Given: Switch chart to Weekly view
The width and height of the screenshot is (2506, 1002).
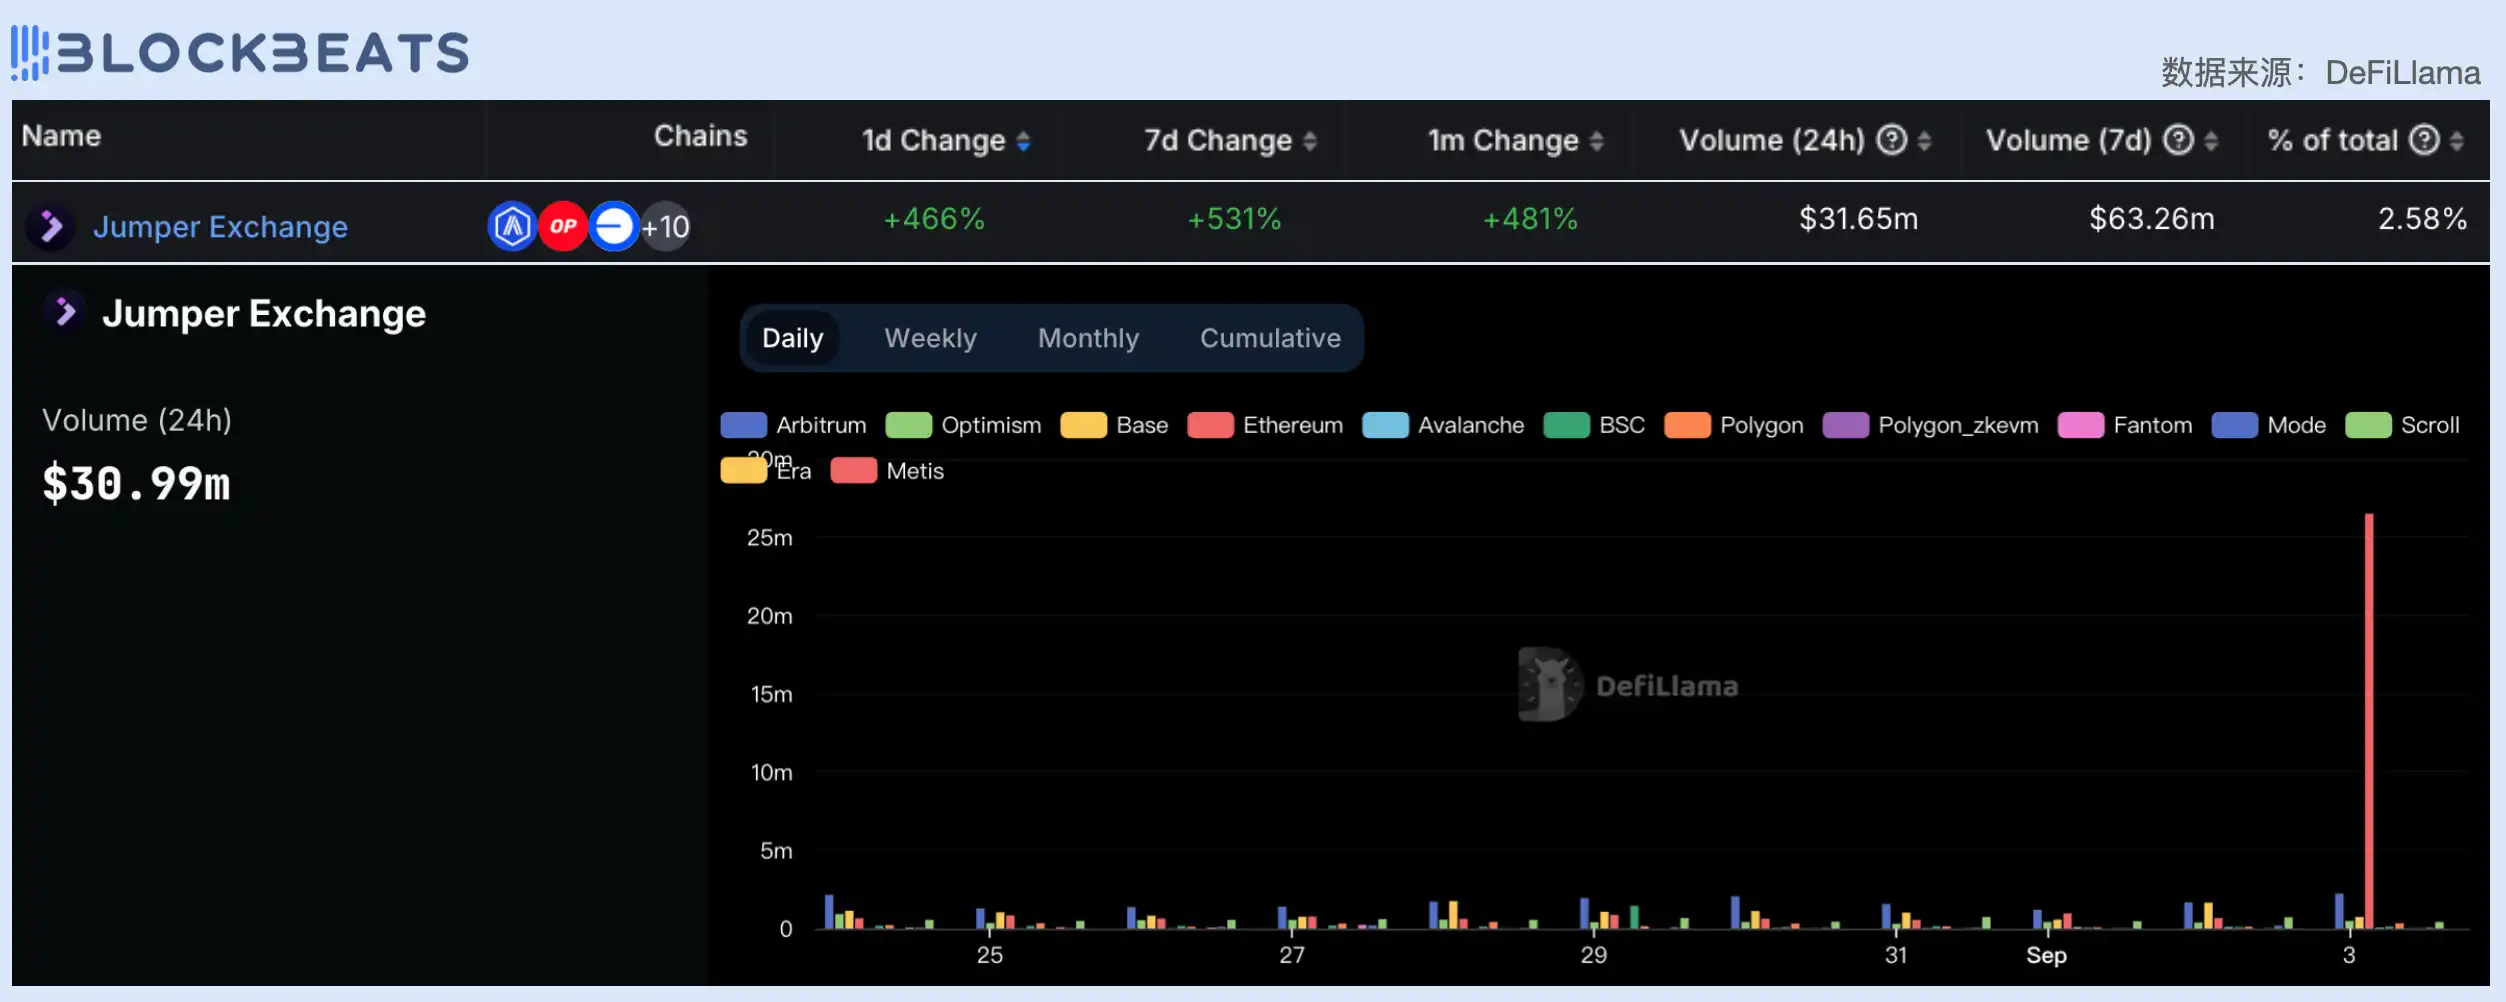Looking at the screenshot, I should coord(930,338).
